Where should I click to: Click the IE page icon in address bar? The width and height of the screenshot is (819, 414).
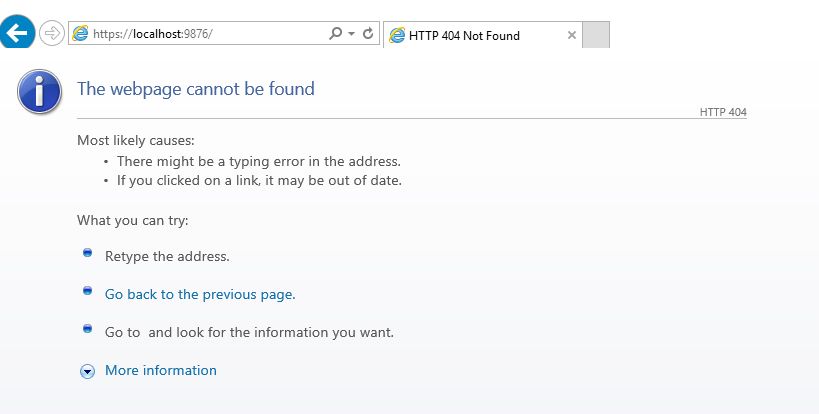(80, 33)
